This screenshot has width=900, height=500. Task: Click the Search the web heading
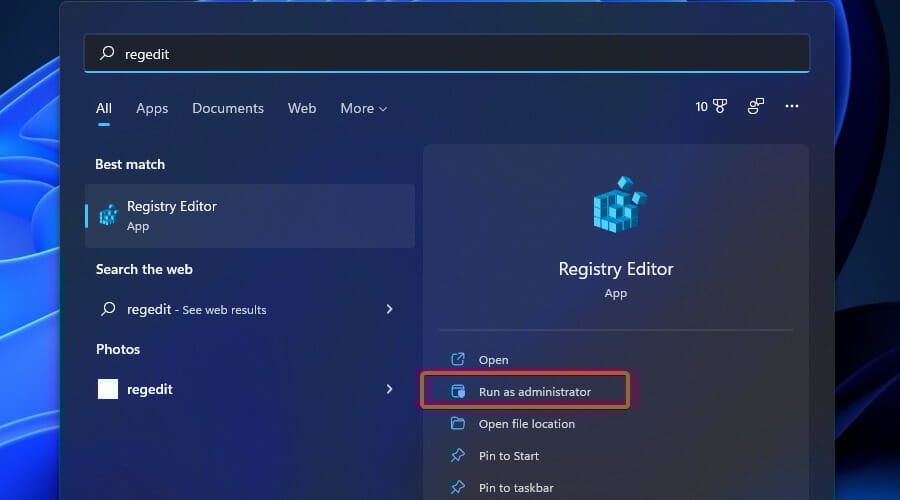[x=144, y=269]
